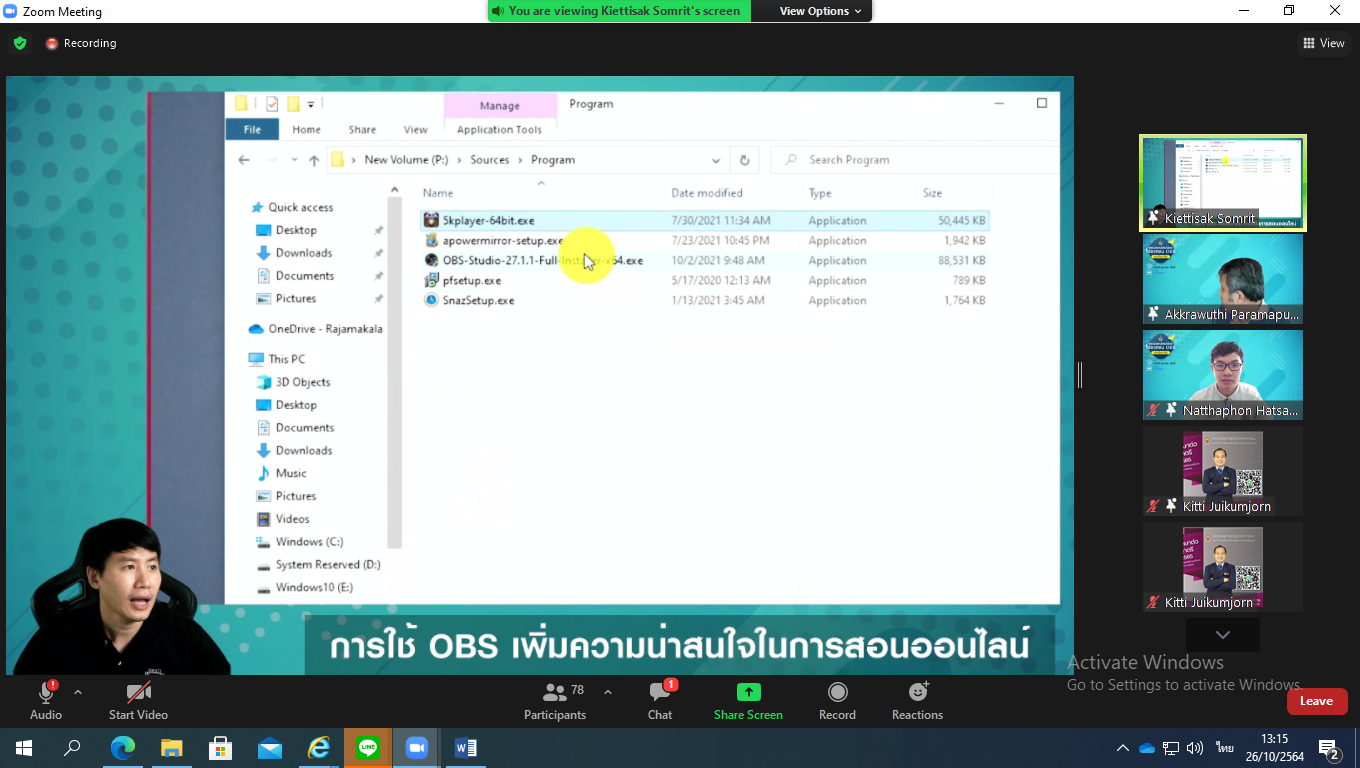Click the Search Program field
Viewport: 1360px width, 768px height.
[914, 160]
